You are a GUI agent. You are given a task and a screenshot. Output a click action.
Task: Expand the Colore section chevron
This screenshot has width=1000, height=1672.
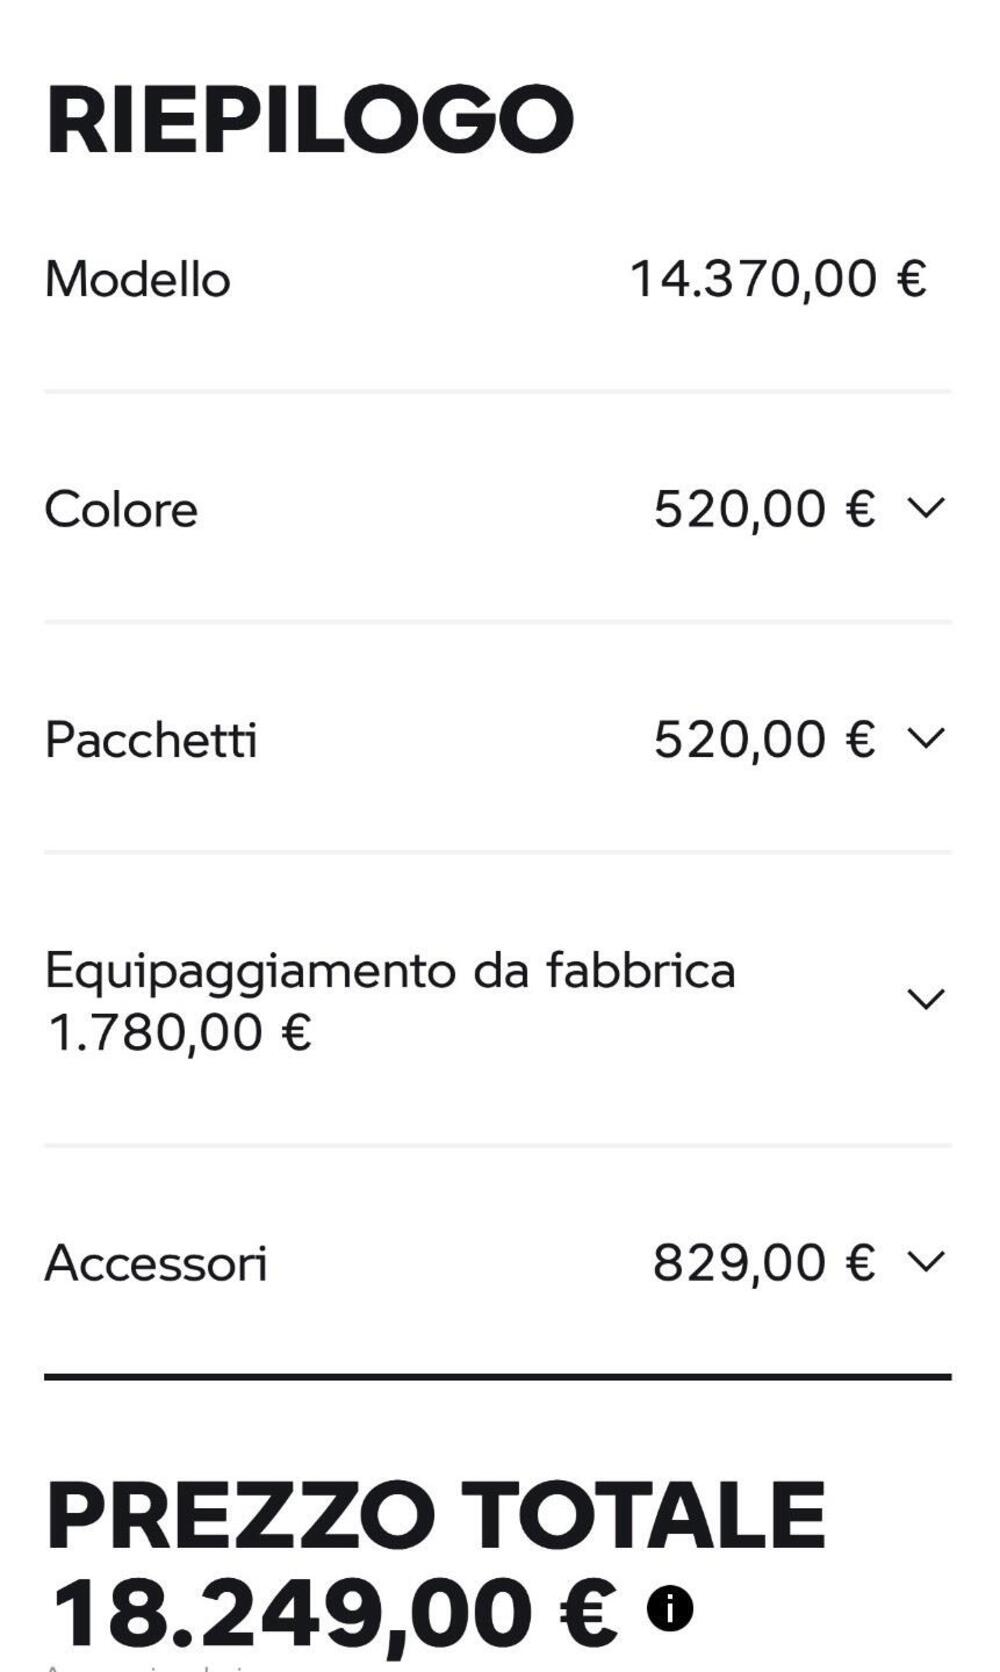tap(925, 508)
